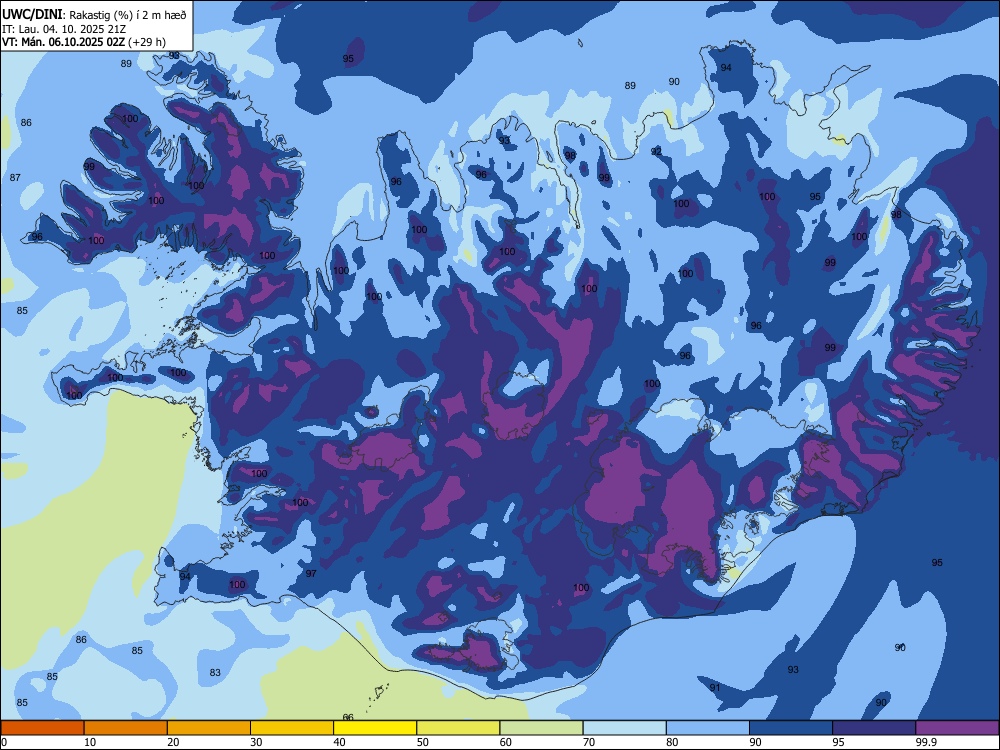This screenshot has height=750, width=1000.
Task: Click the 80 tick label in the legend
Action: point(672,742)
